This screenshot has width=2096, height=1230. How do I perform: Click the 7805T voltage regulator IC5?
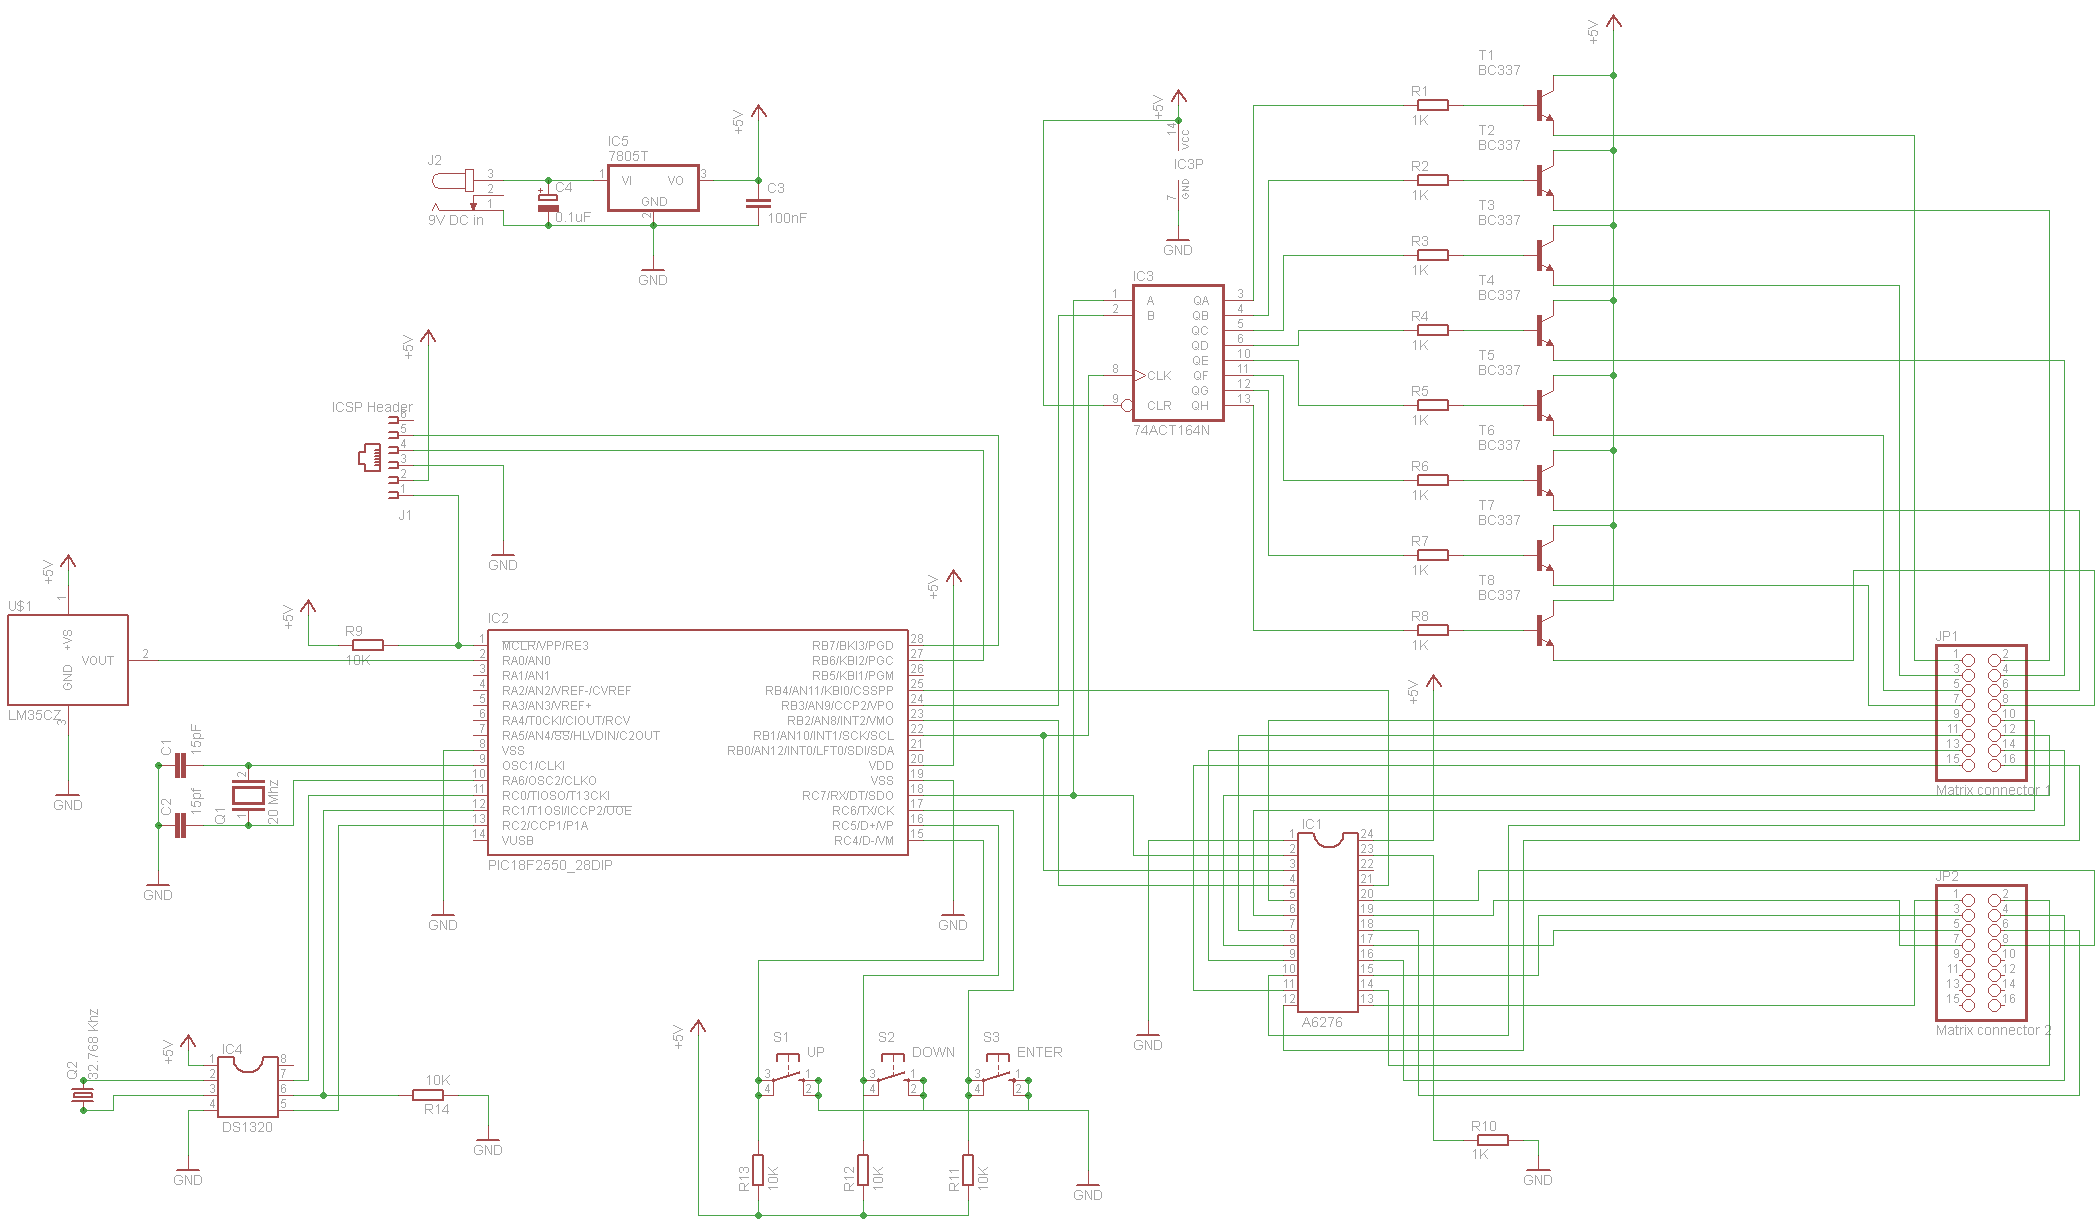653,188
